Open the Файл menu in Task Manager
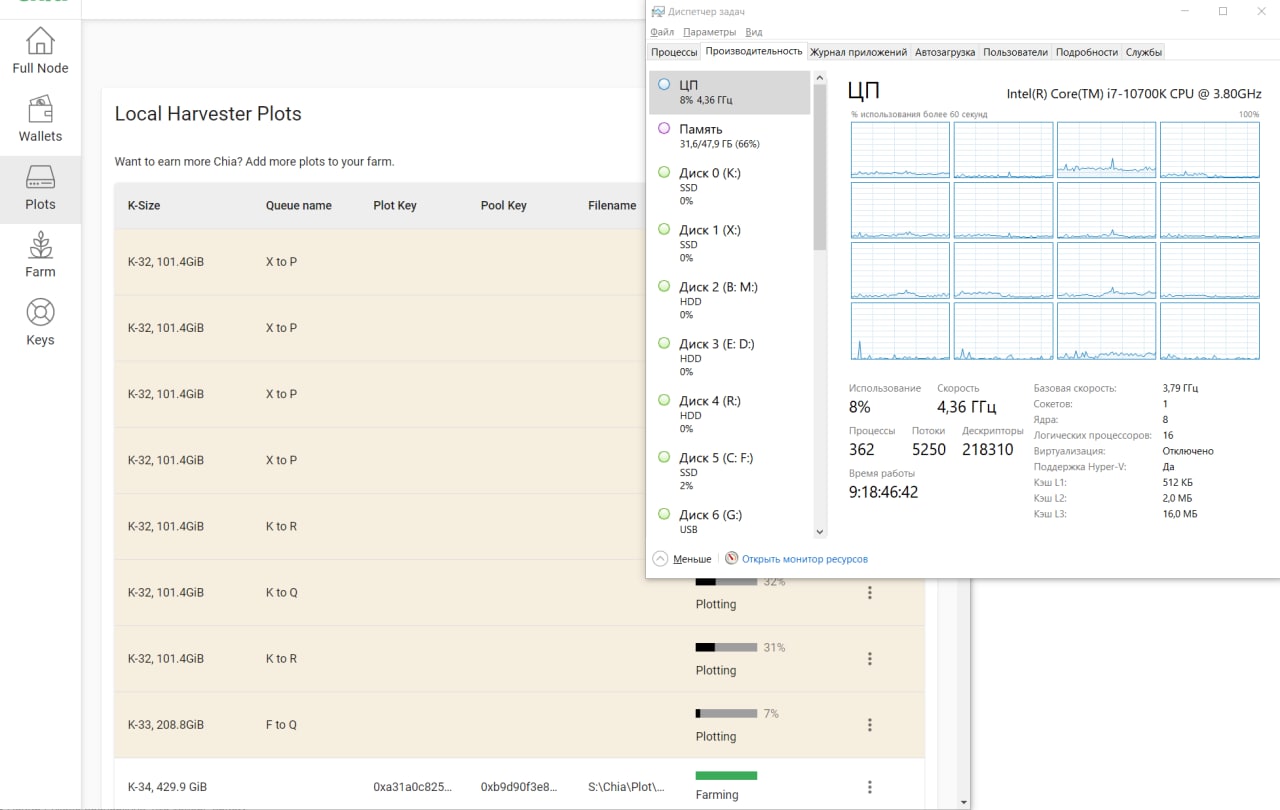This screenshot has height=810, width=1280. (662, 32)
